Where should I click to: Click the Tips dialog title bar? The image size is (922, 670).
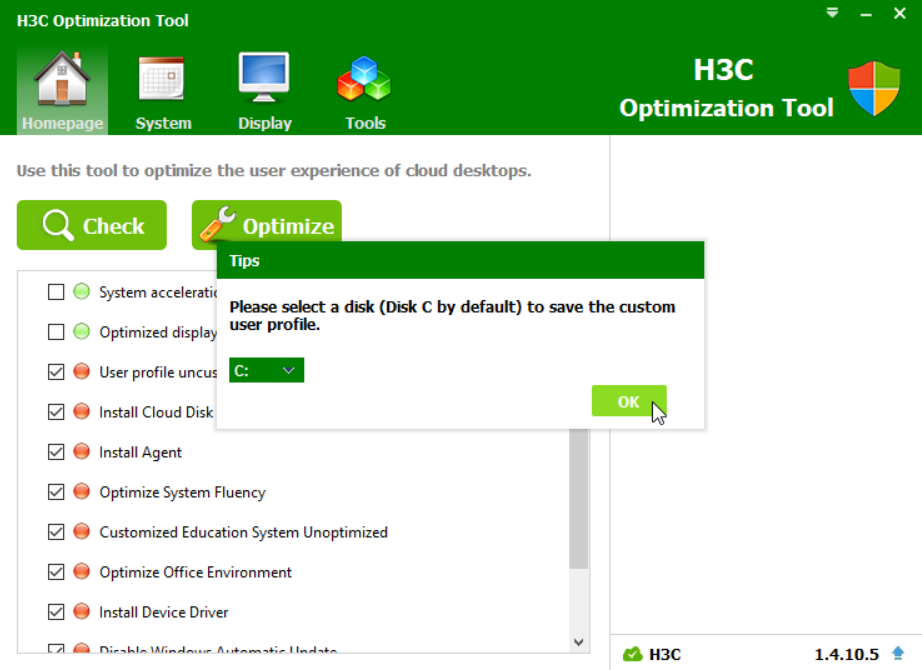pyautogui.click(x=460, y=260)
